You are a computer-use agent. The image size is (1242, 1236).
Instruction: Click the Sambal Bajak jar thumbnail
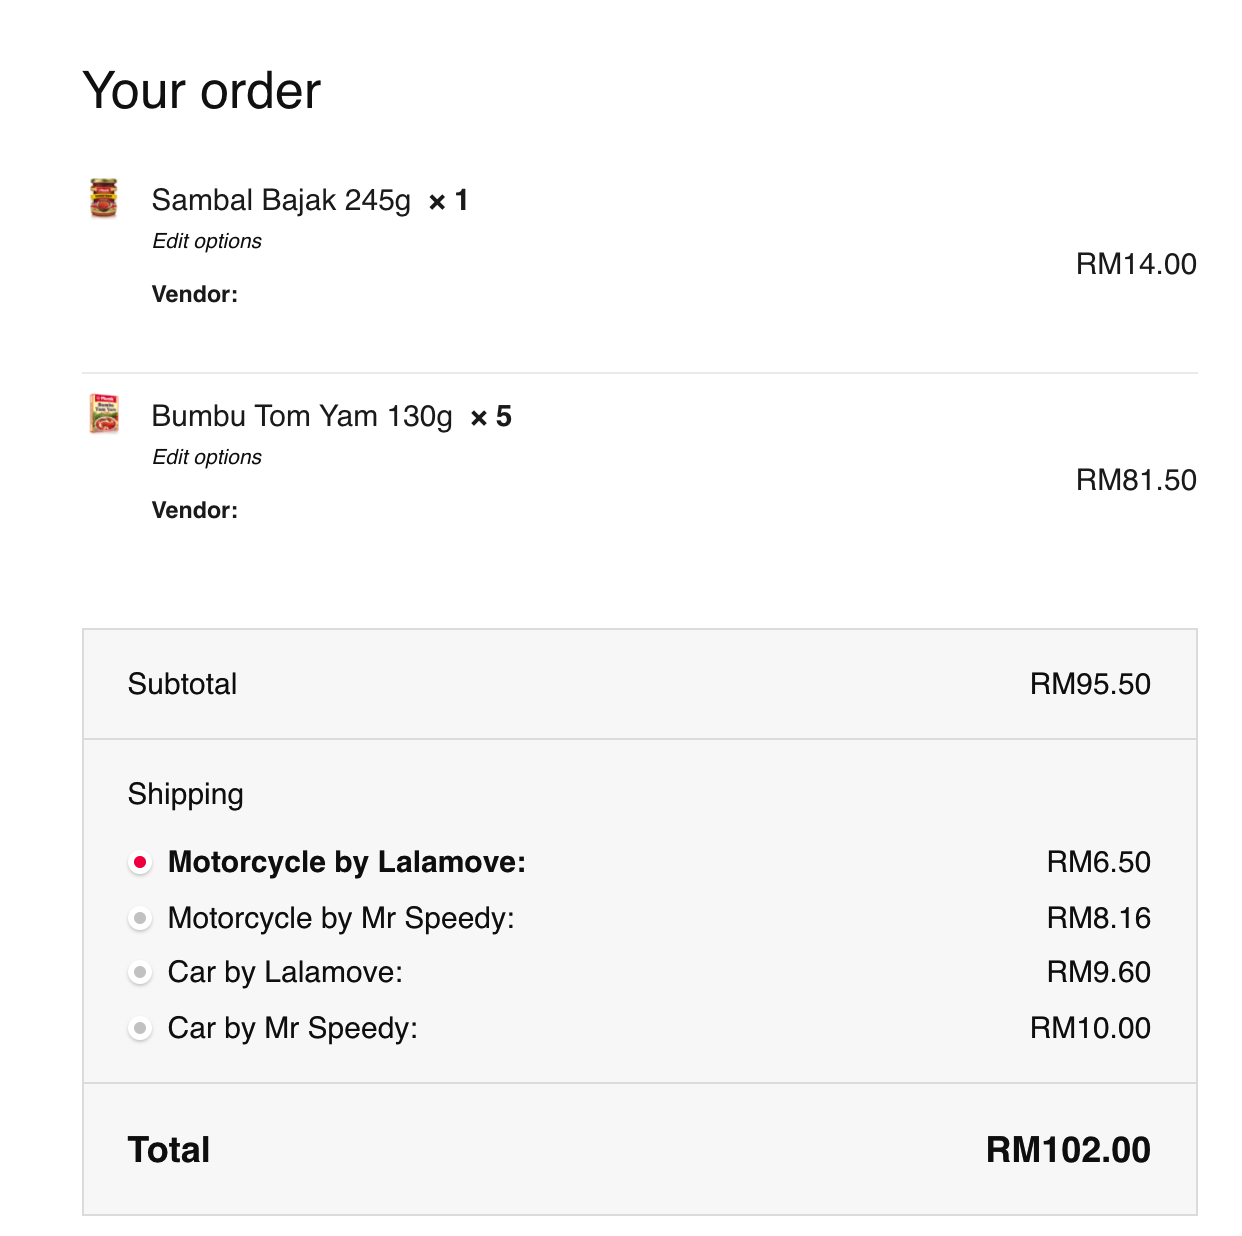[x=104, y=198]
